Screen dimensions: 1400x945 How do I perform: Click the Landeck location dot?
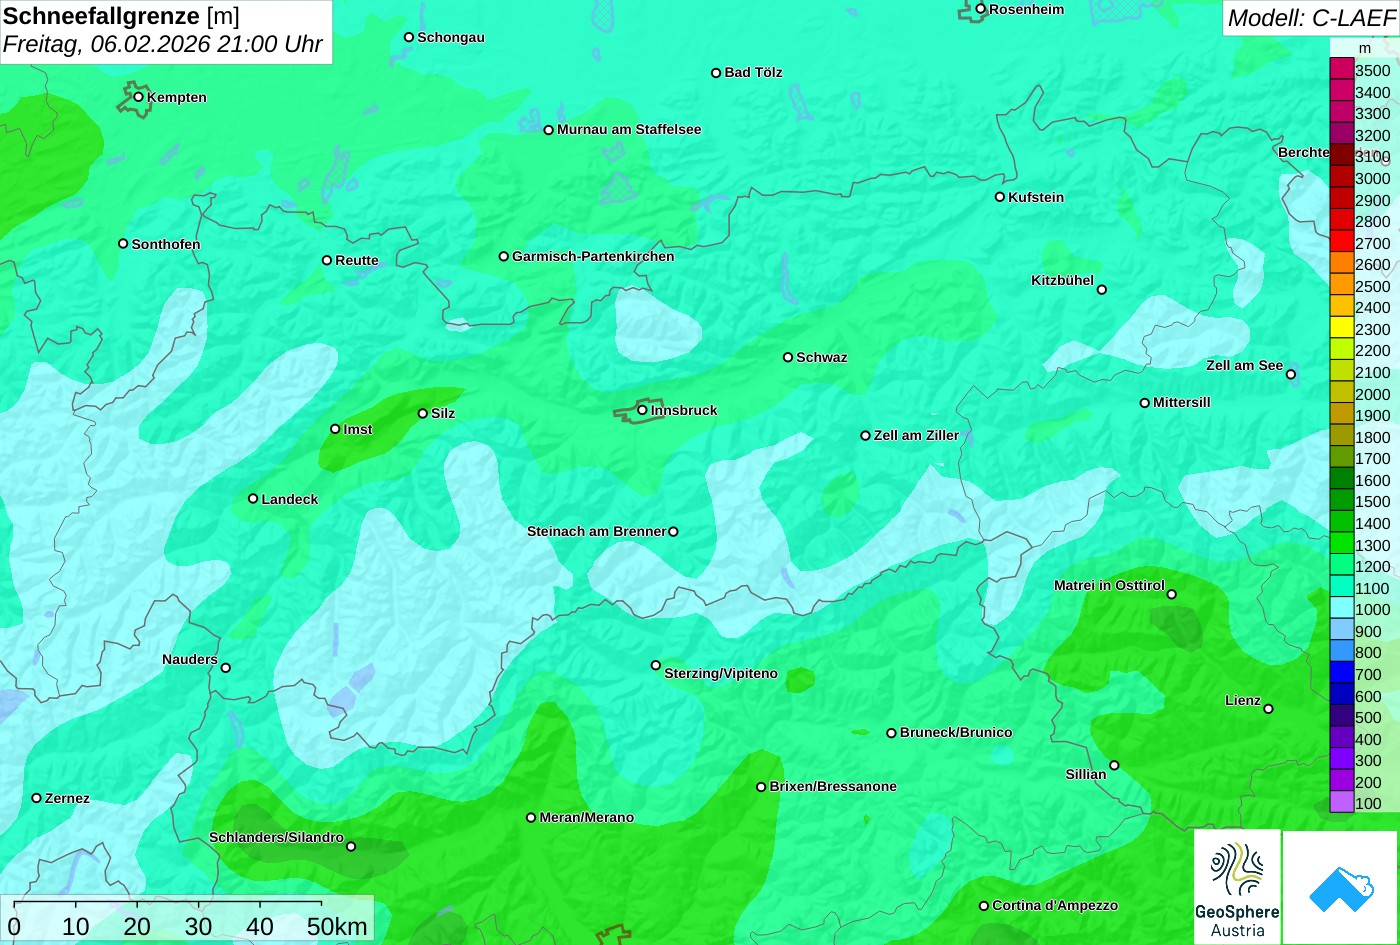253,498
